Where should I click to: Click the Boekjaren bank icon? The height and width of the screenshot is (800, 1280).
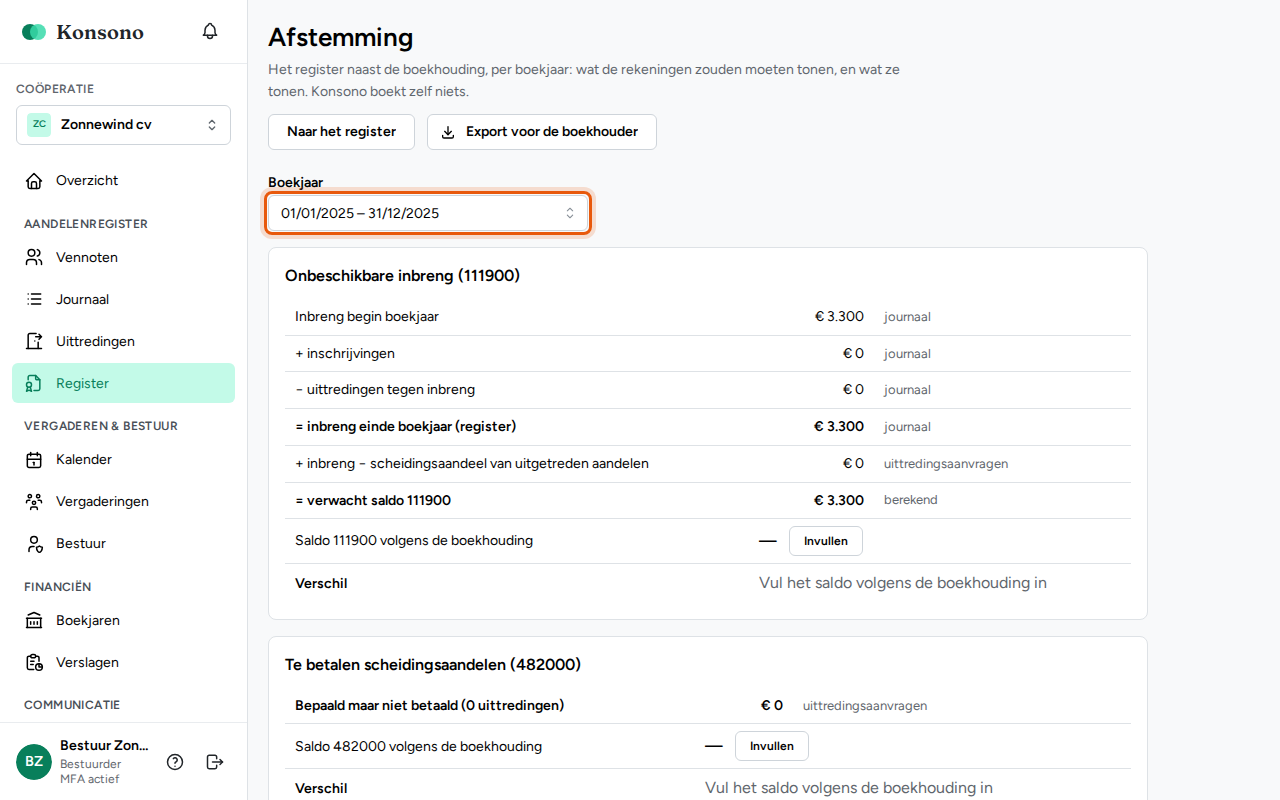pos(34,621)
